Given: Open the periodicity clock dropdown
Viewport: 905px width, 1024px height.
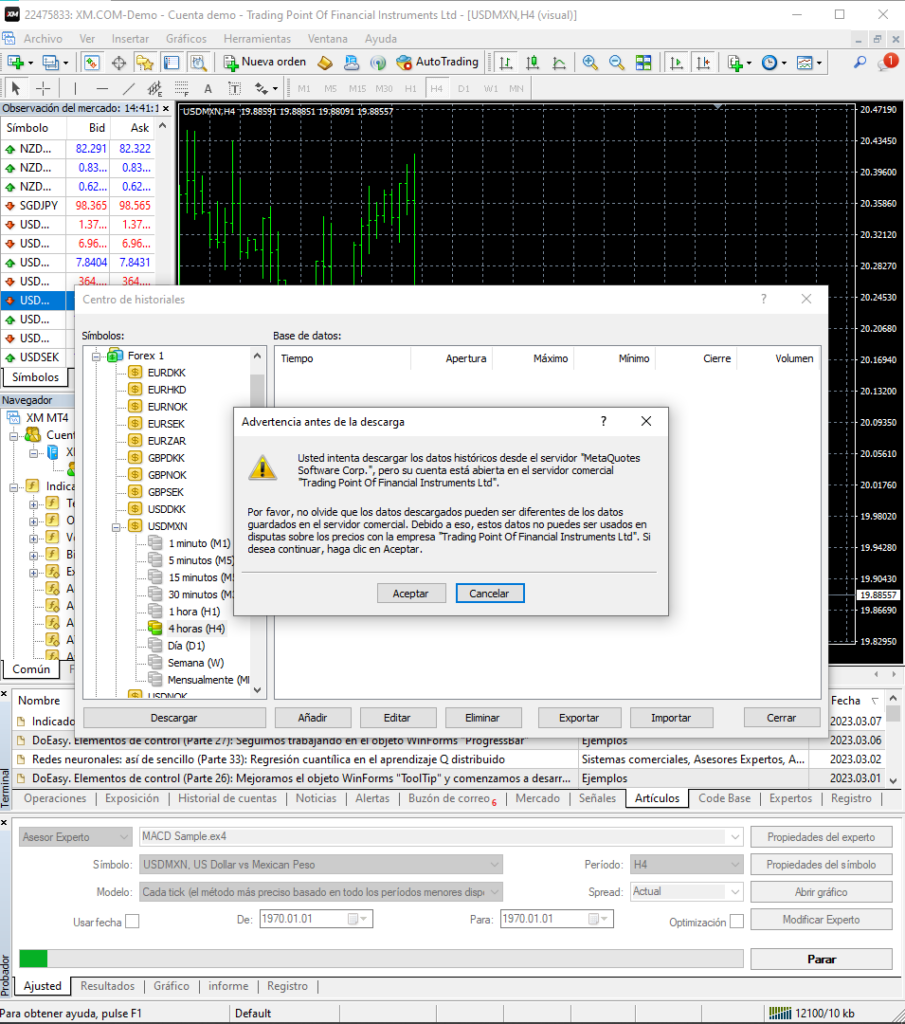Looking at the screenshot, I should [784, 63].
